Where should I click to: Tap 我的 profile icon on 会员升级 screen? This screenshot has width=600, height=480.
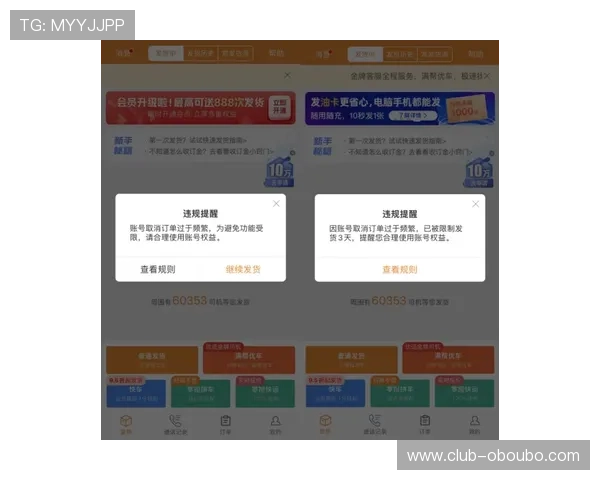pos(276,421)
